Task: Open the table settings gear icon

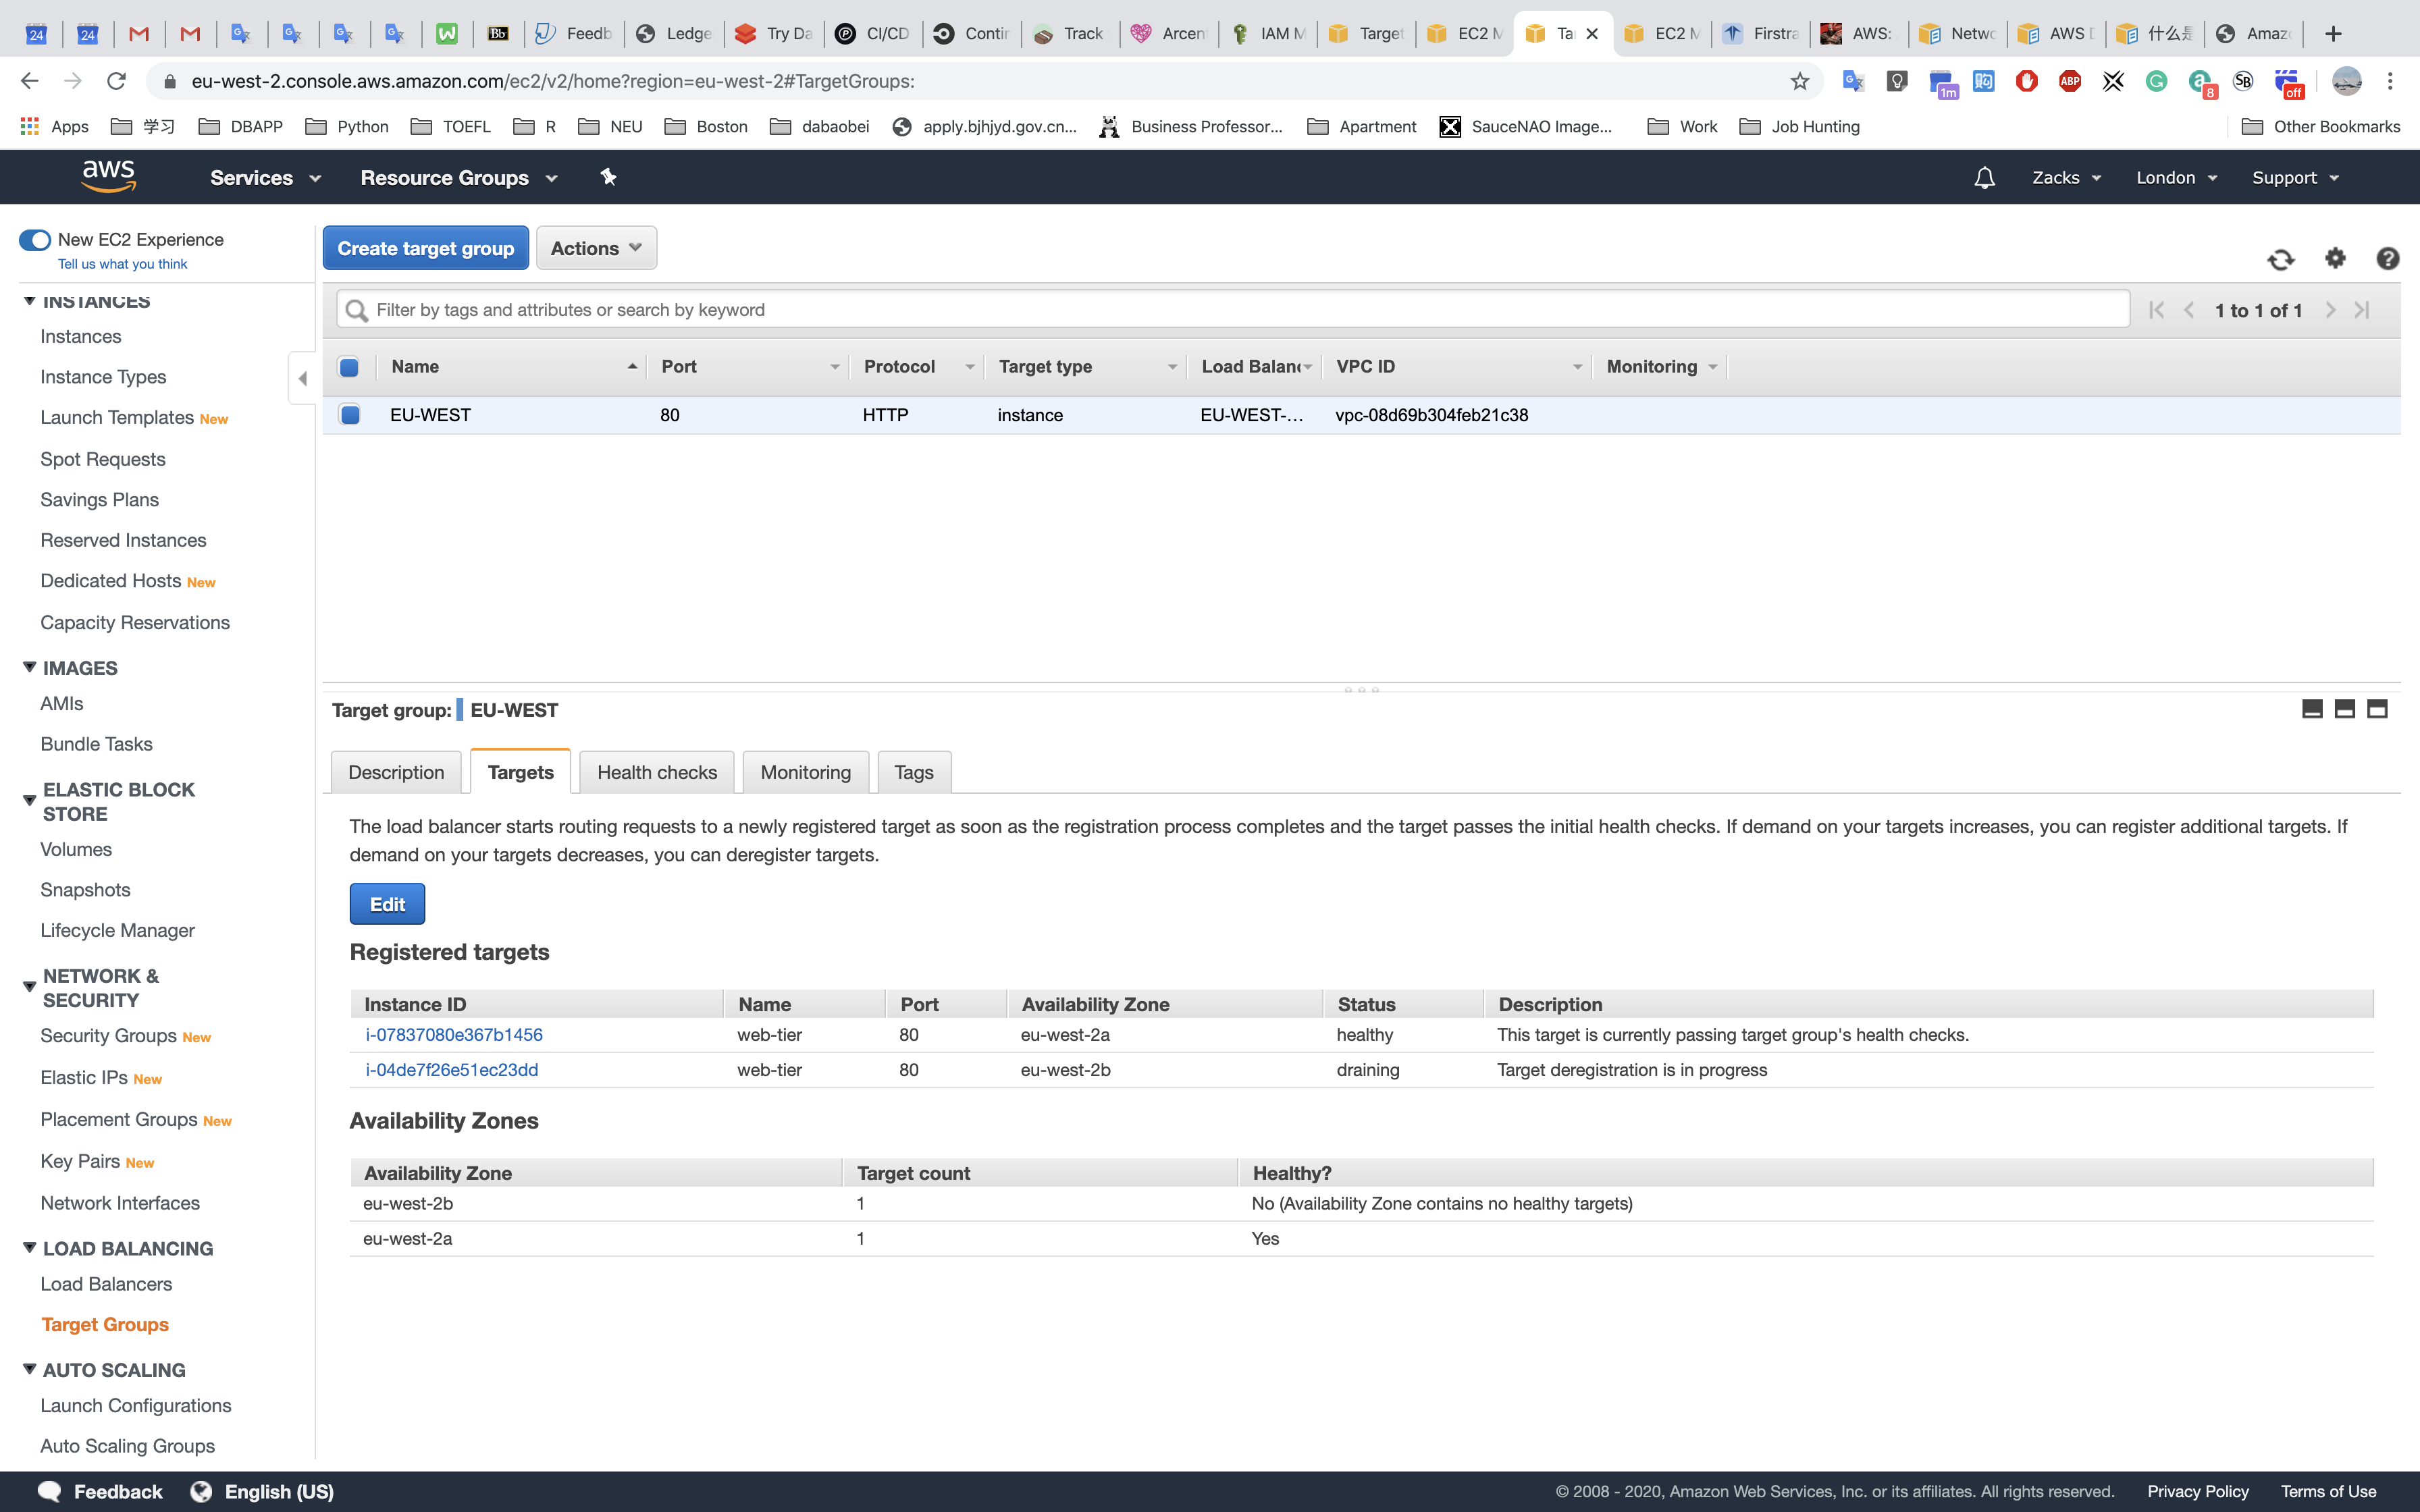Action: 2335,258
